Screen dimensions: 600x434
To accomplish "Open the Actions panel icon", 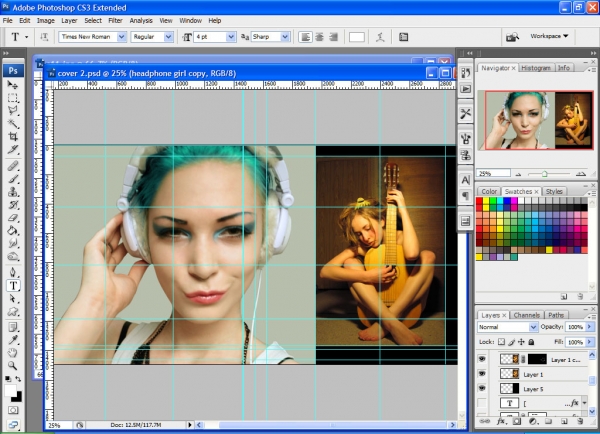I will coord(466,89).
